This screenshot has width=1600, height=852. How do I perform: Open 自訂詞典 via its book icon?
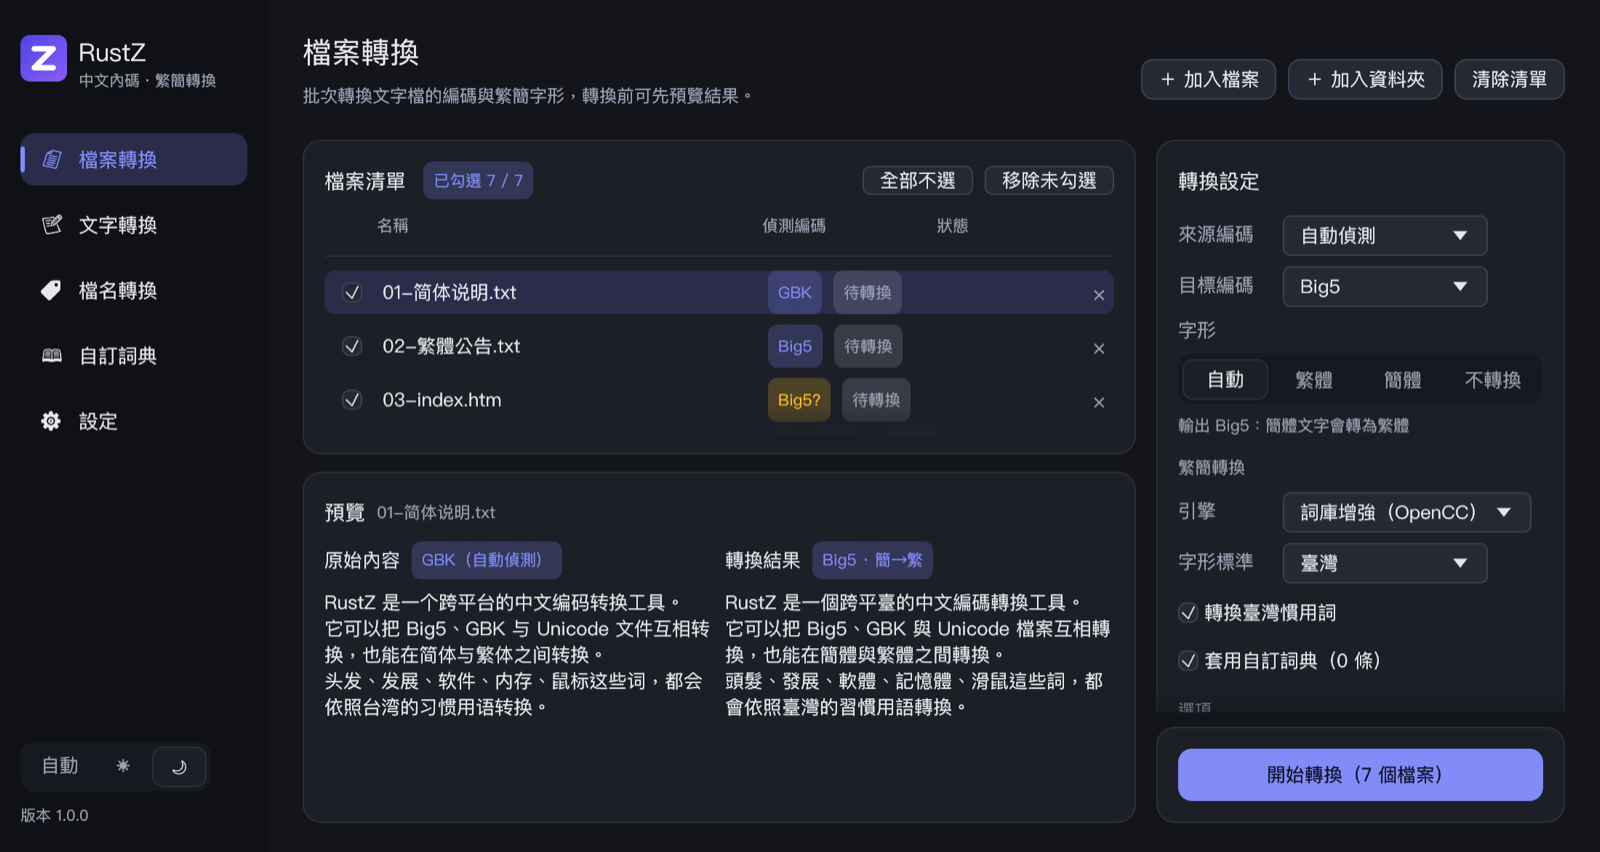coord(52,356)
